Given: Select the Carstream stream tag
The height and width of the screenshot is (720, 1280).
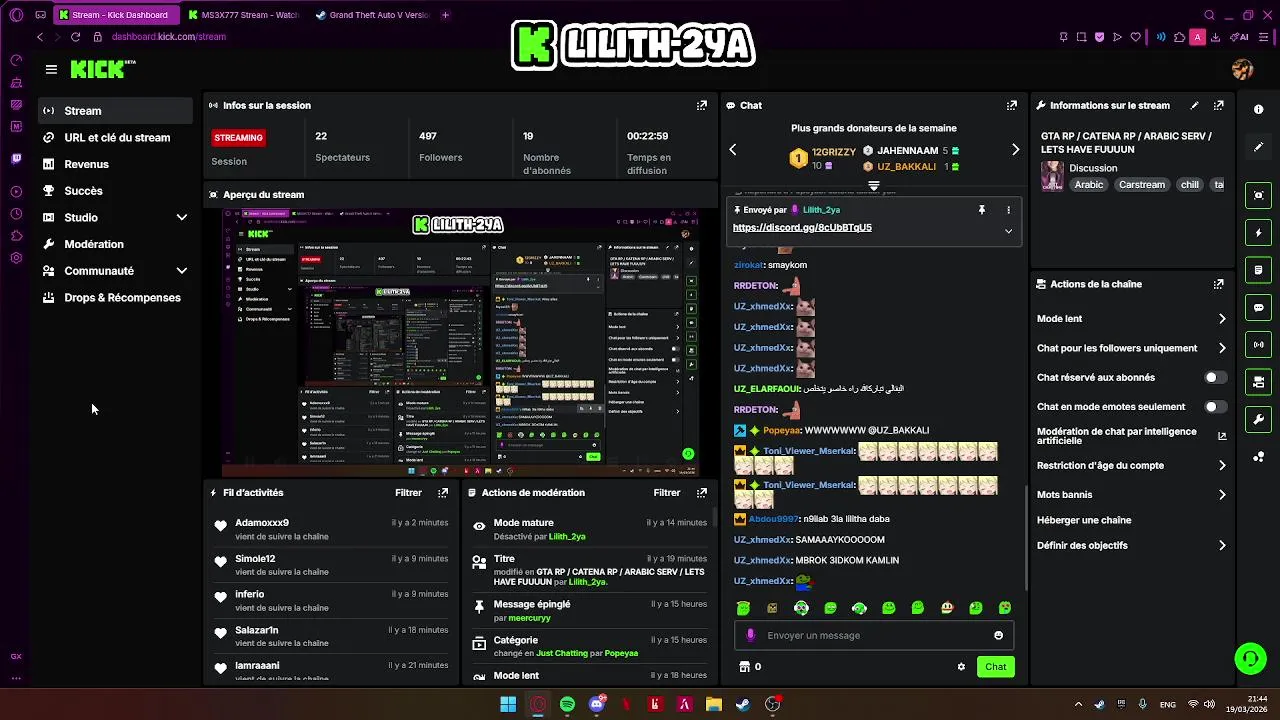Looking at the screenshot, I should 1142,184.
